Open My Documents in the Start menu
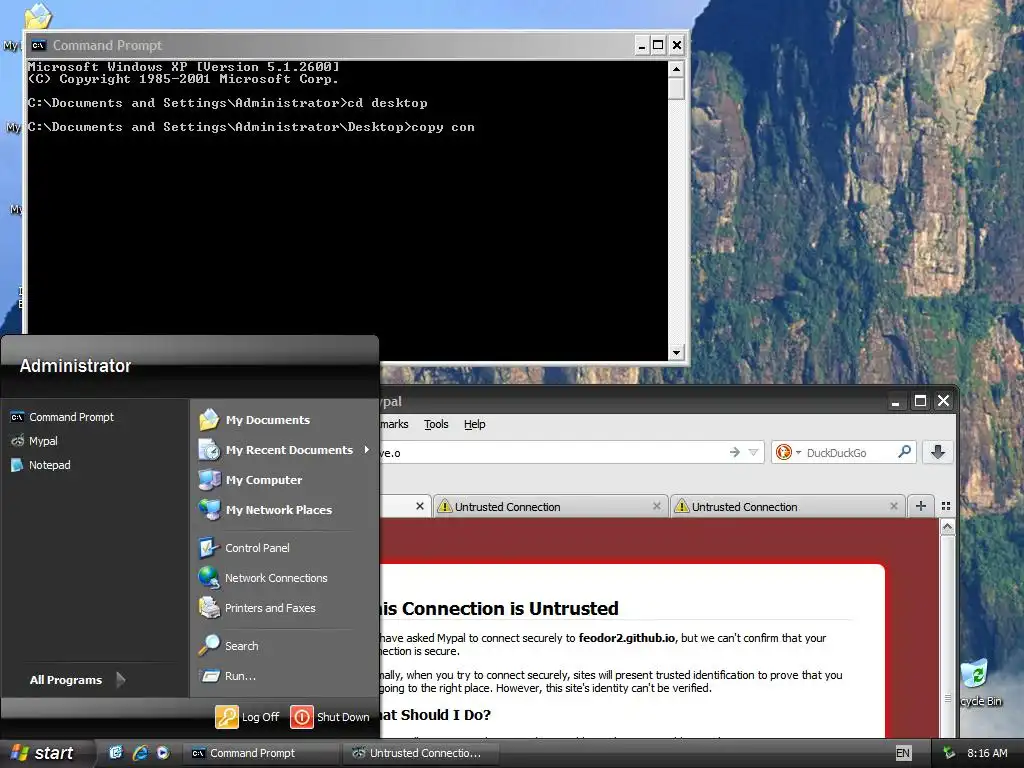The height and width of the screenshot is (768, 1024). 255,420
